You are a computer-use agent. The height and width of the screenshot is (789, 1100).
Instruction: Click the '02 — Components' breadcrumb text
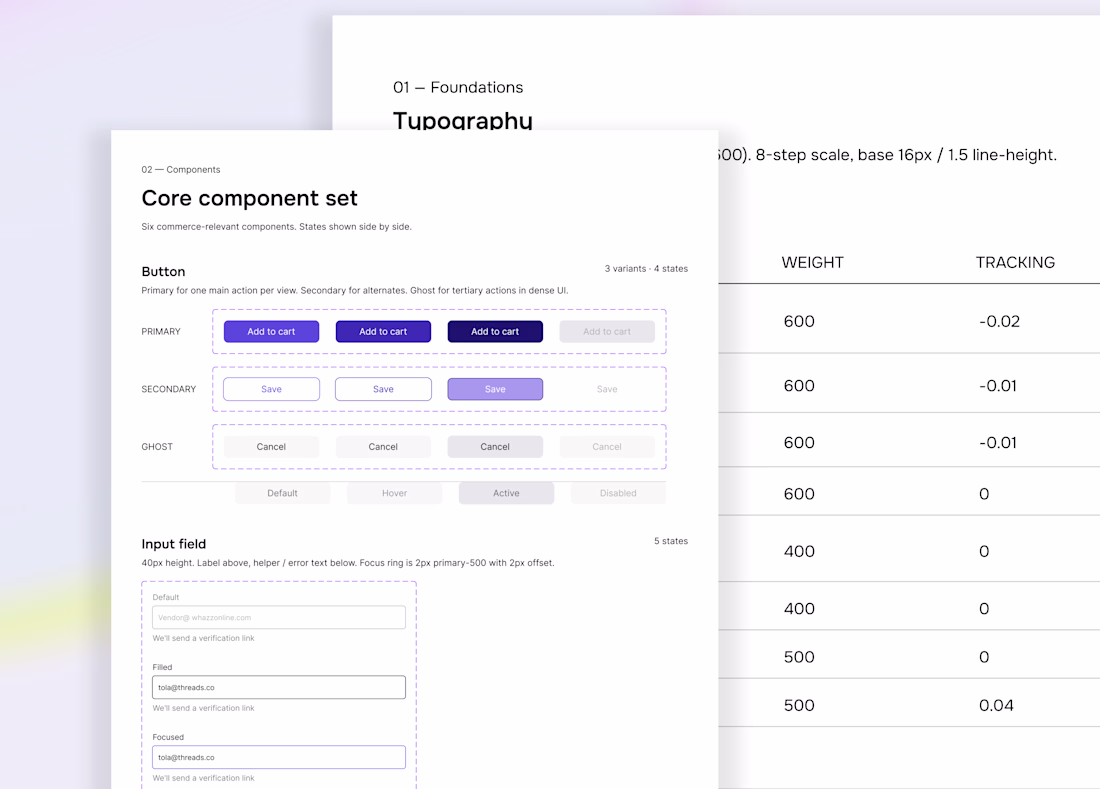[x=181, y=170]
